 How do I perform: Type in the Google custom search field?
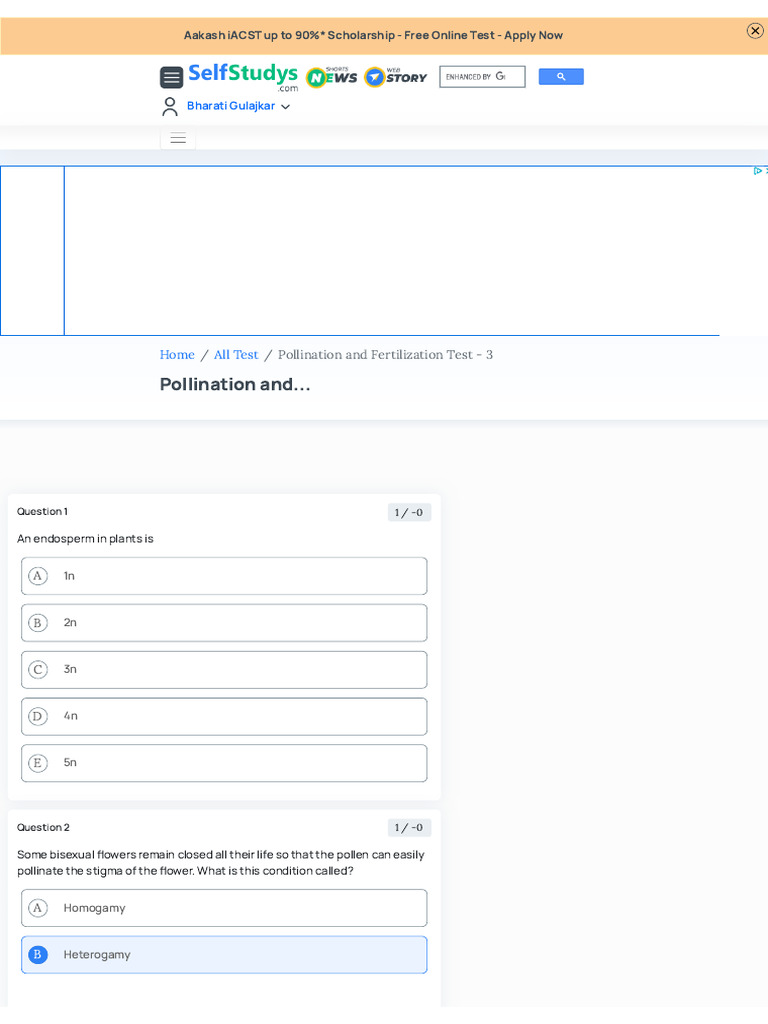coord(481,77)
